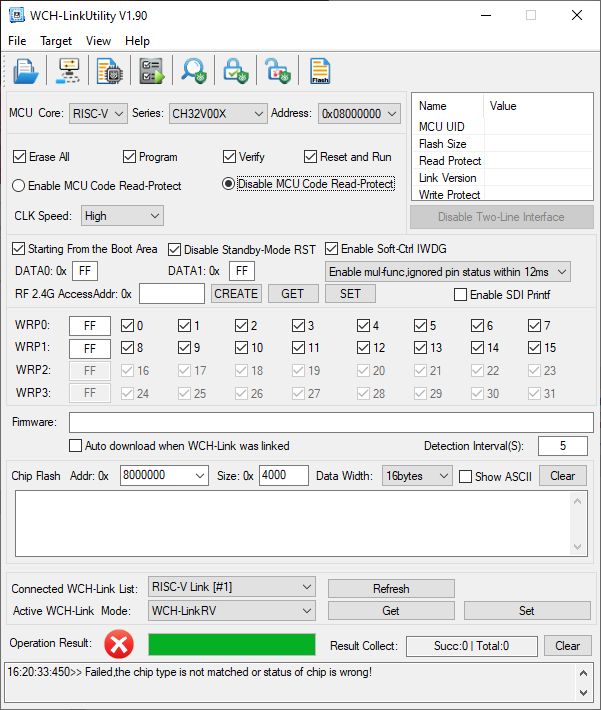Click the connect WCH-Link toolbar icon

68,71
